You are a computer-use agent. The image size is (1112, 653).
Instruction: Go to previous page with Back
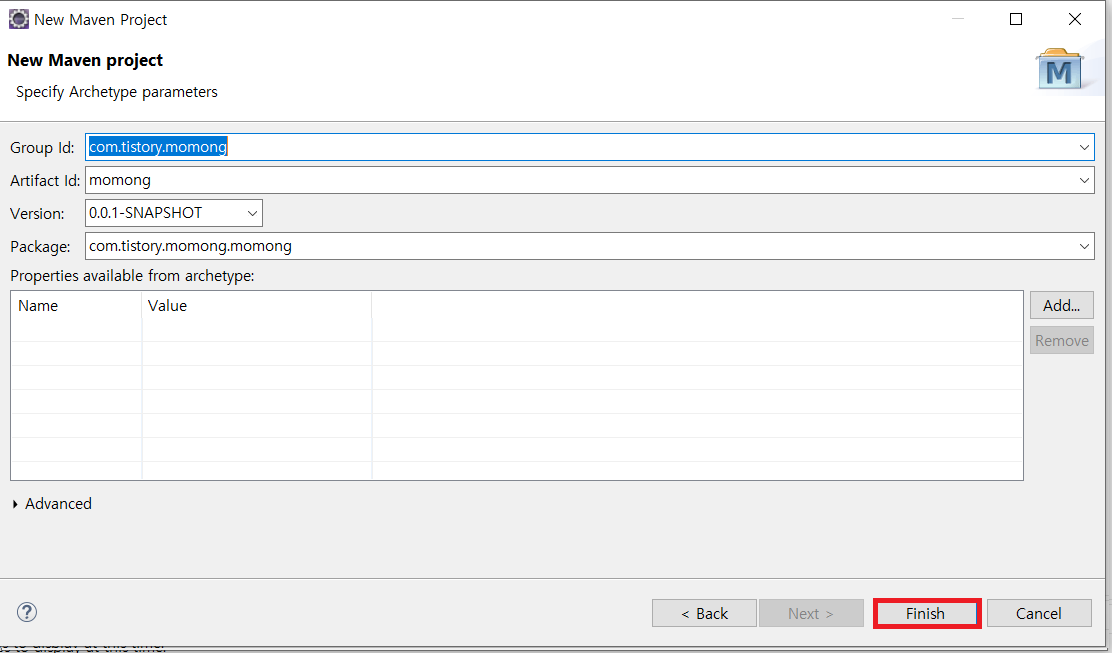(704, 613)
